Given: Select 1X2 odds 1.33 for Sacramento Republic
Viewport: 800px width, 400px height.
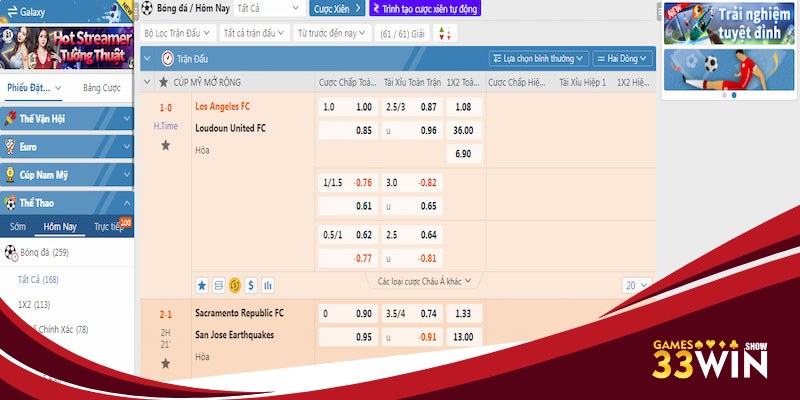Looking at the screenshot, I should 464,314.
